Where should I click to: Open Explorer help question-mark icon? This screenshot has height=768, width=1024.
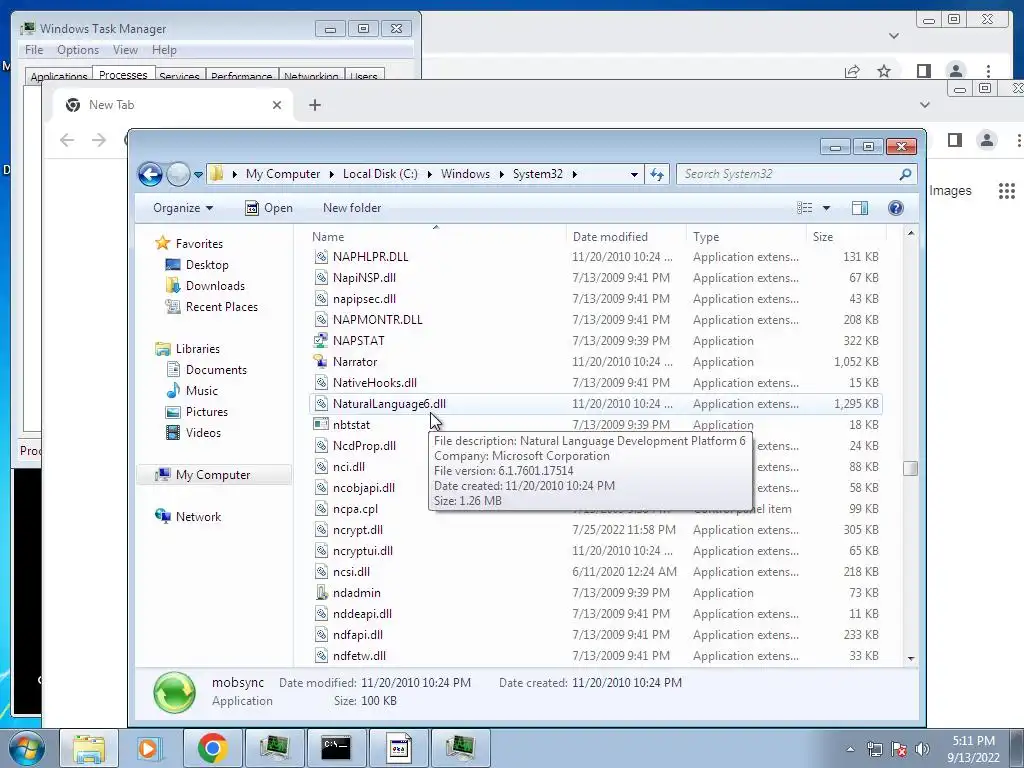click(896, 208)
